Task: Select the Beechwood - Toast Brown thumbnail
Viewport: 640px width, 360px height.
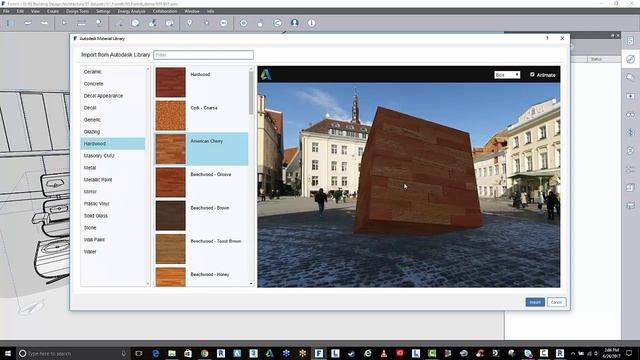Action: [x=170, y=249]
